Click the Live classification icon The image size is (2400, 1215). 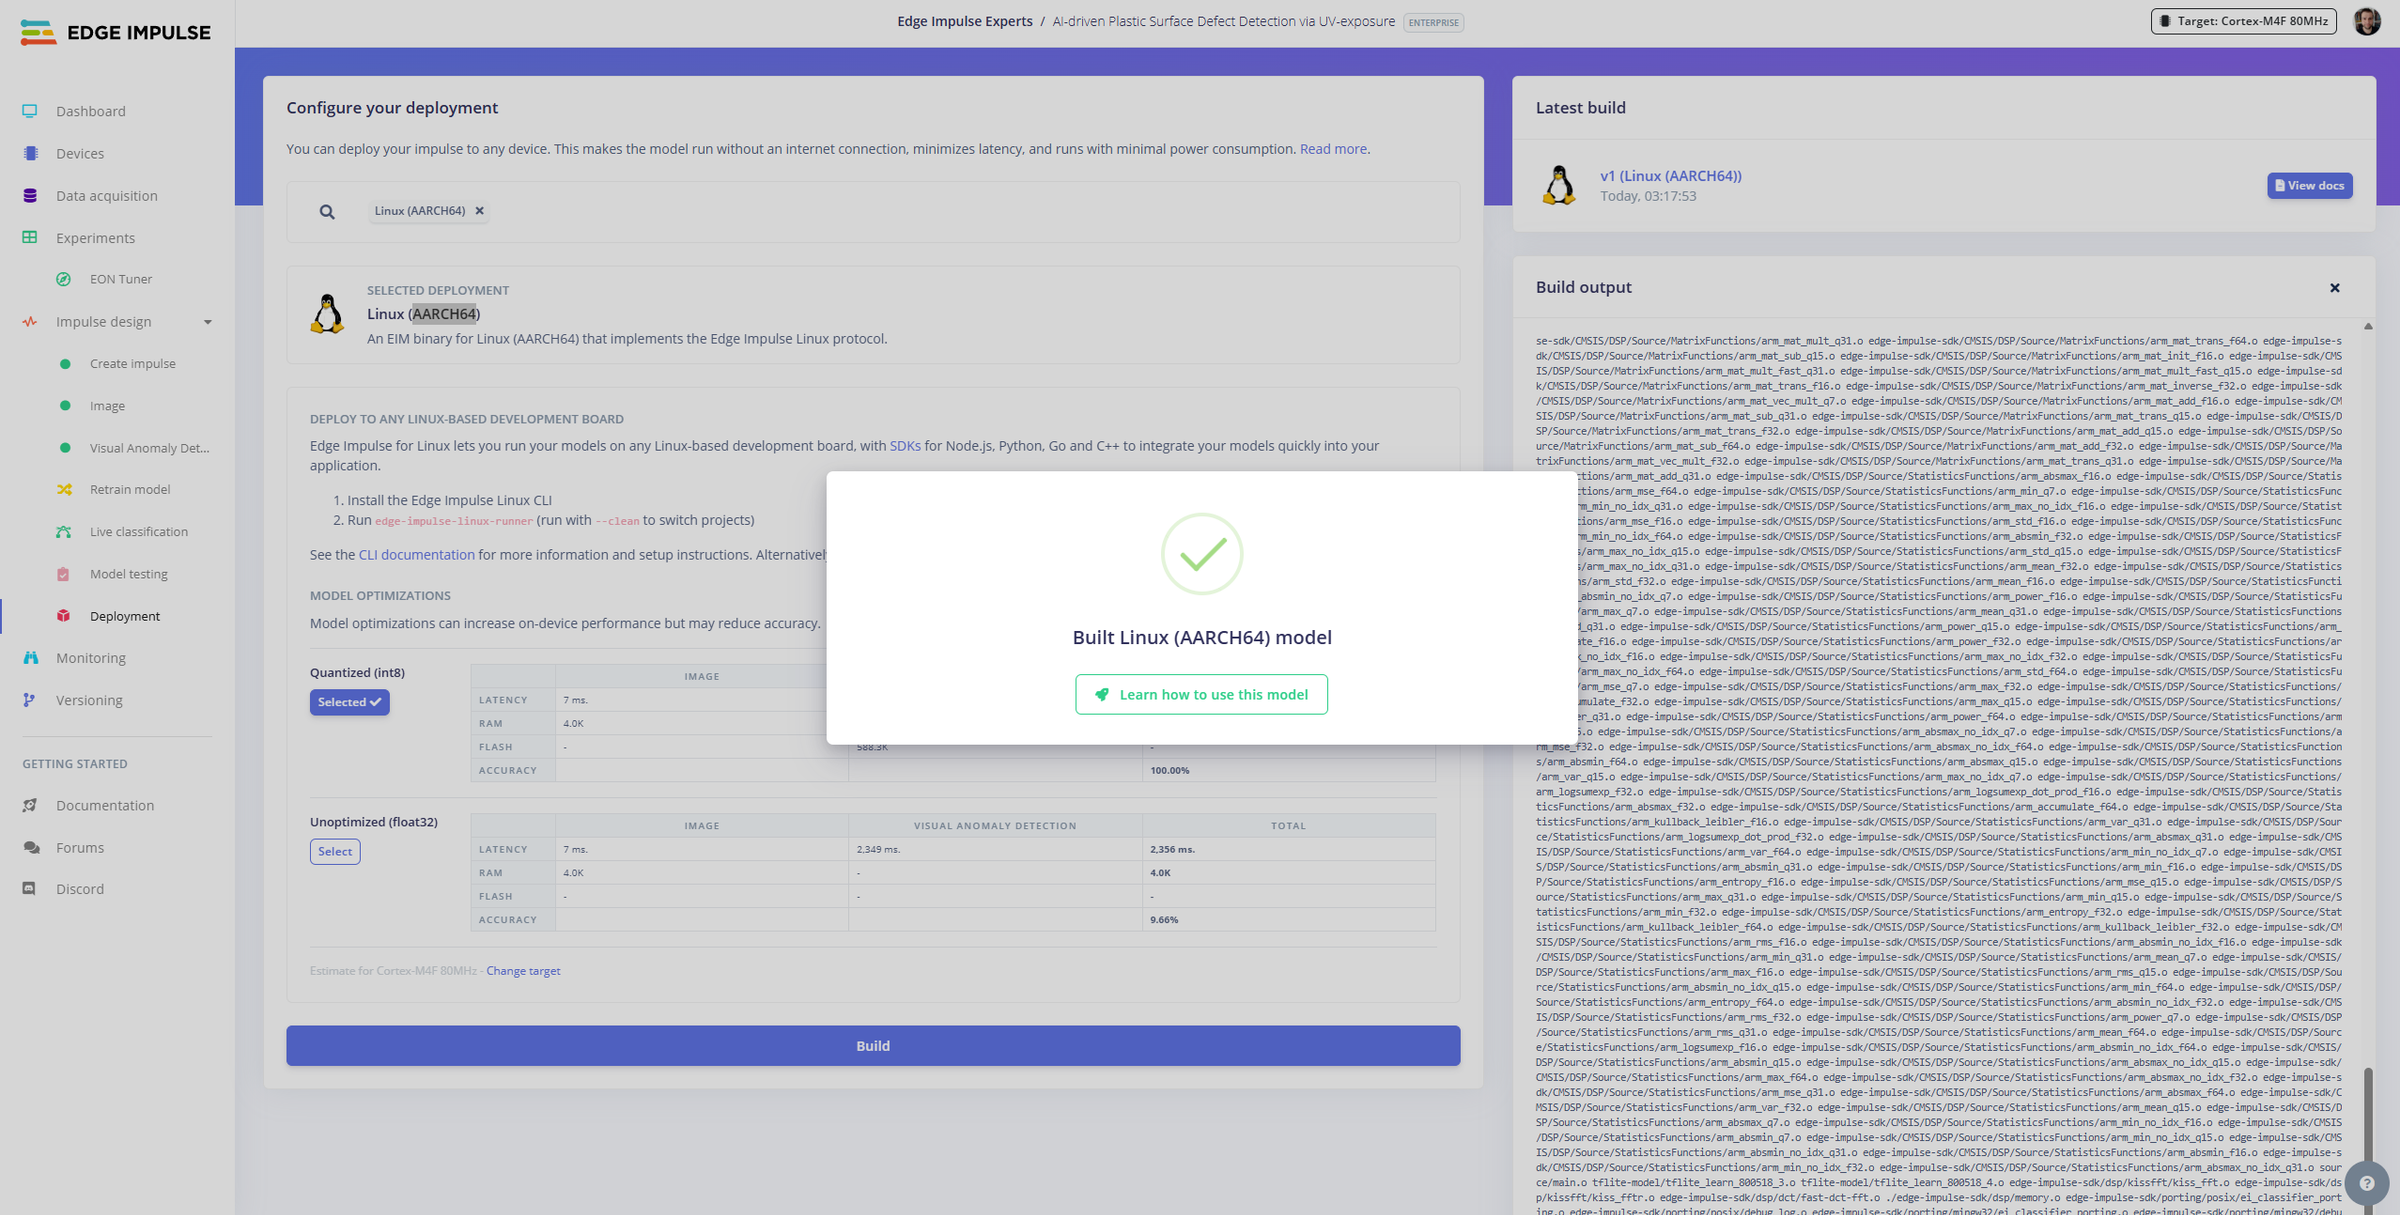click(x=64, y=532)
